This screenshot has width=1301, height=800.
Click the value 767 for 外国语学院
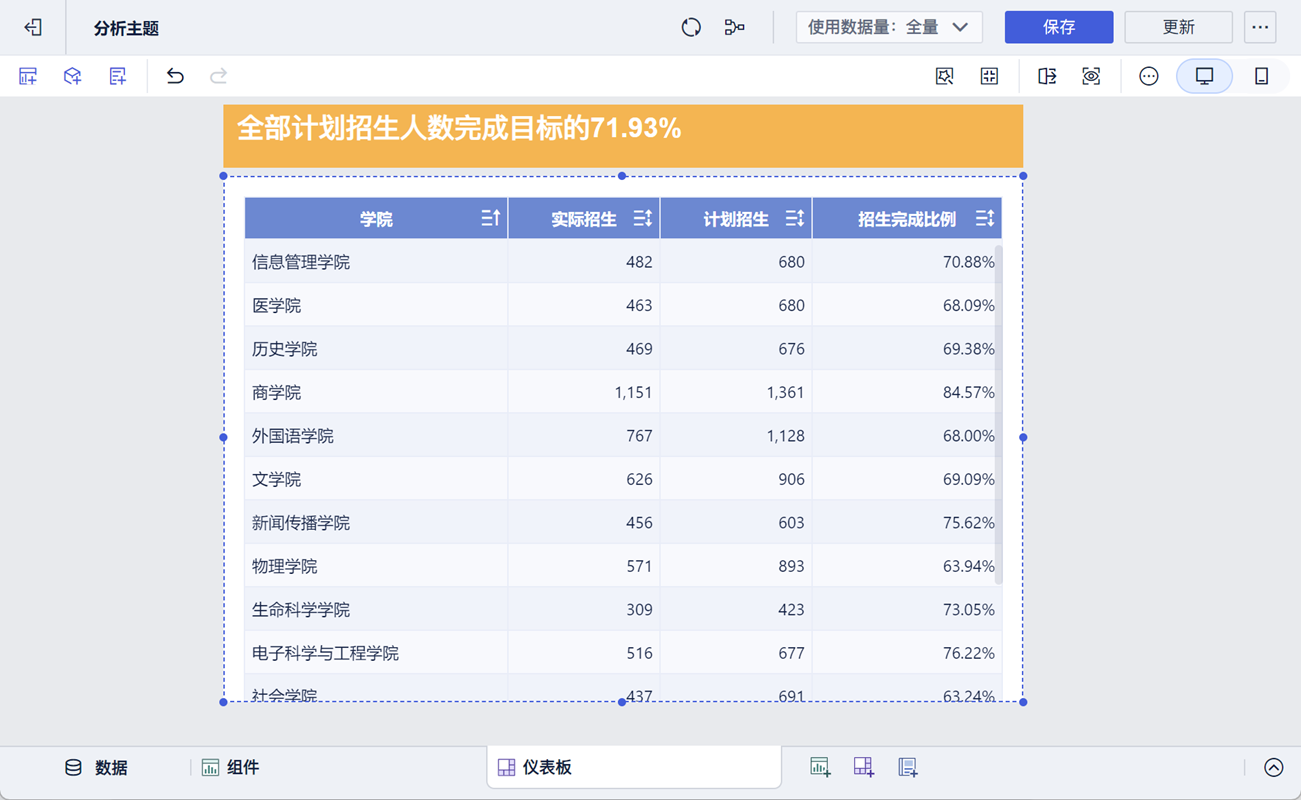click(639, 436)
